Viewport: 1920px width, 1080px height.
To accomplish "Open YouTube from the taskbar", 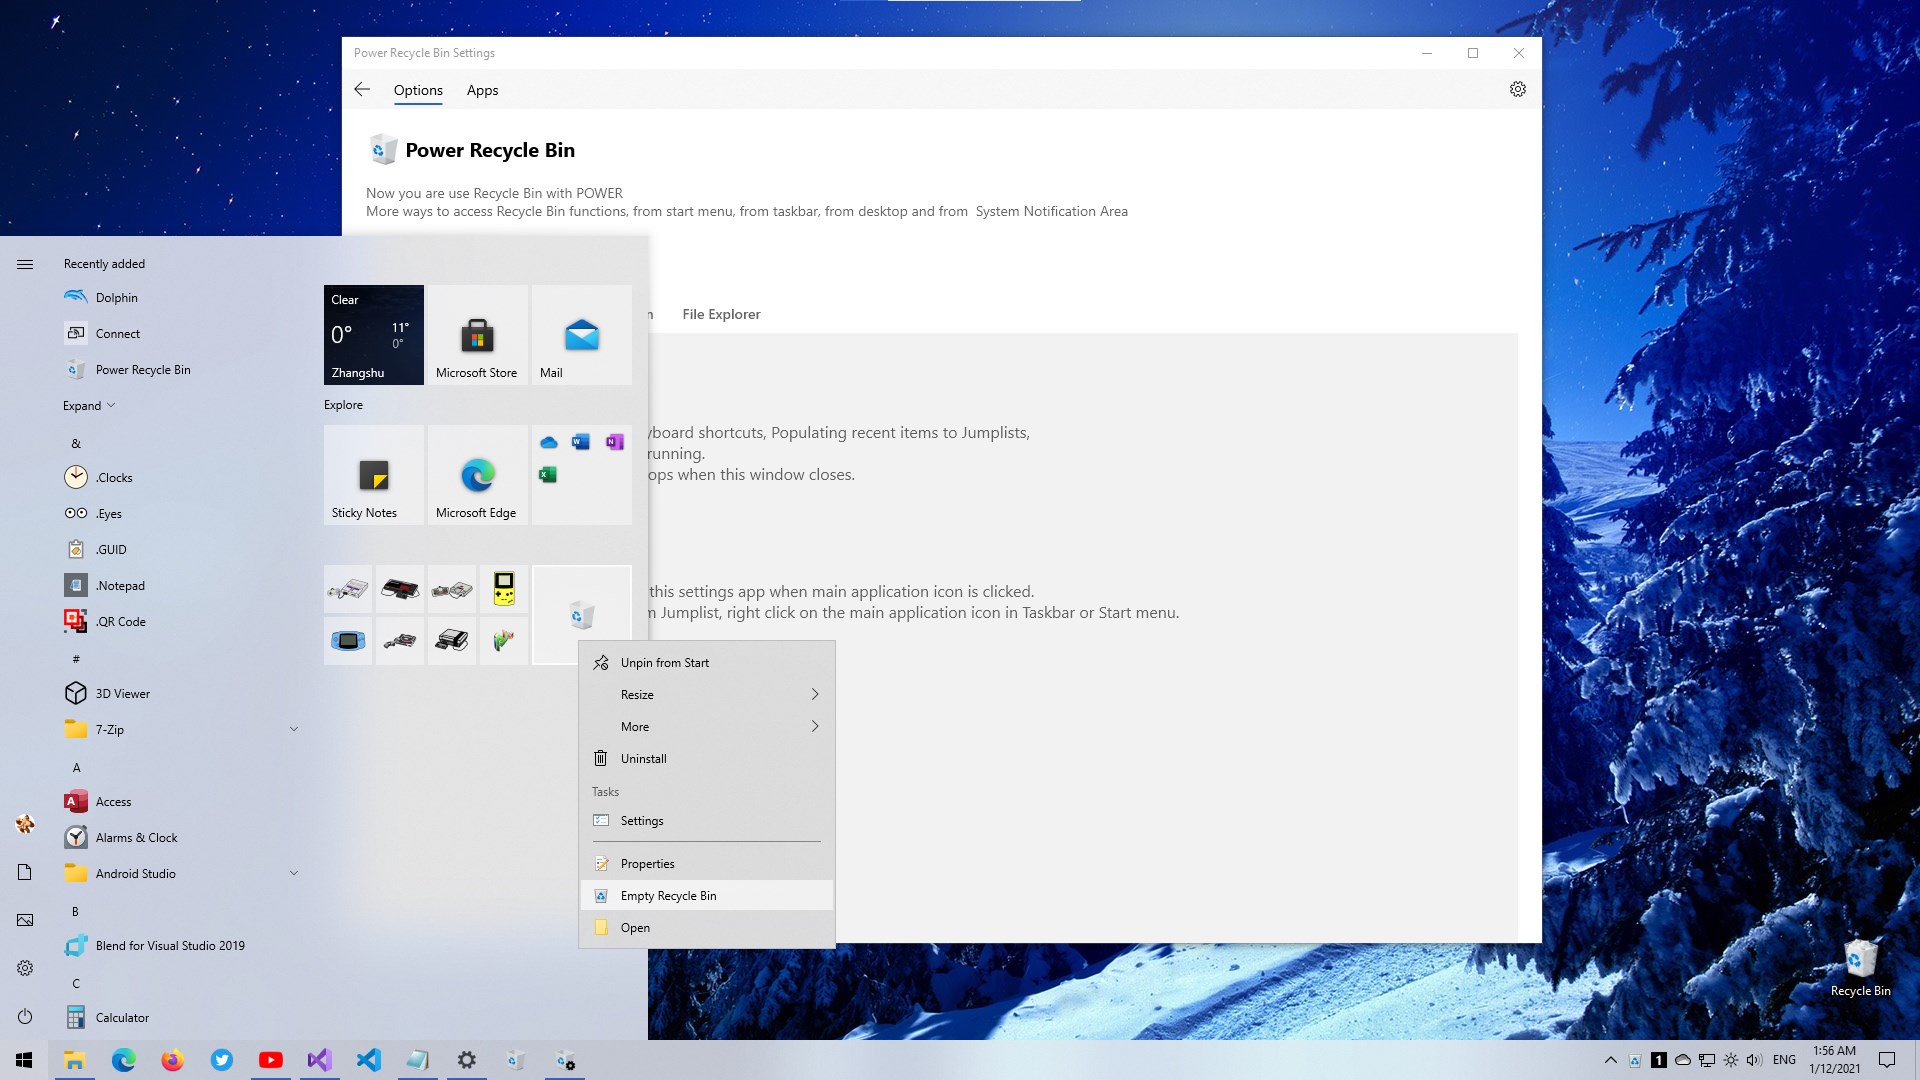I will (x=271, y=1060).
